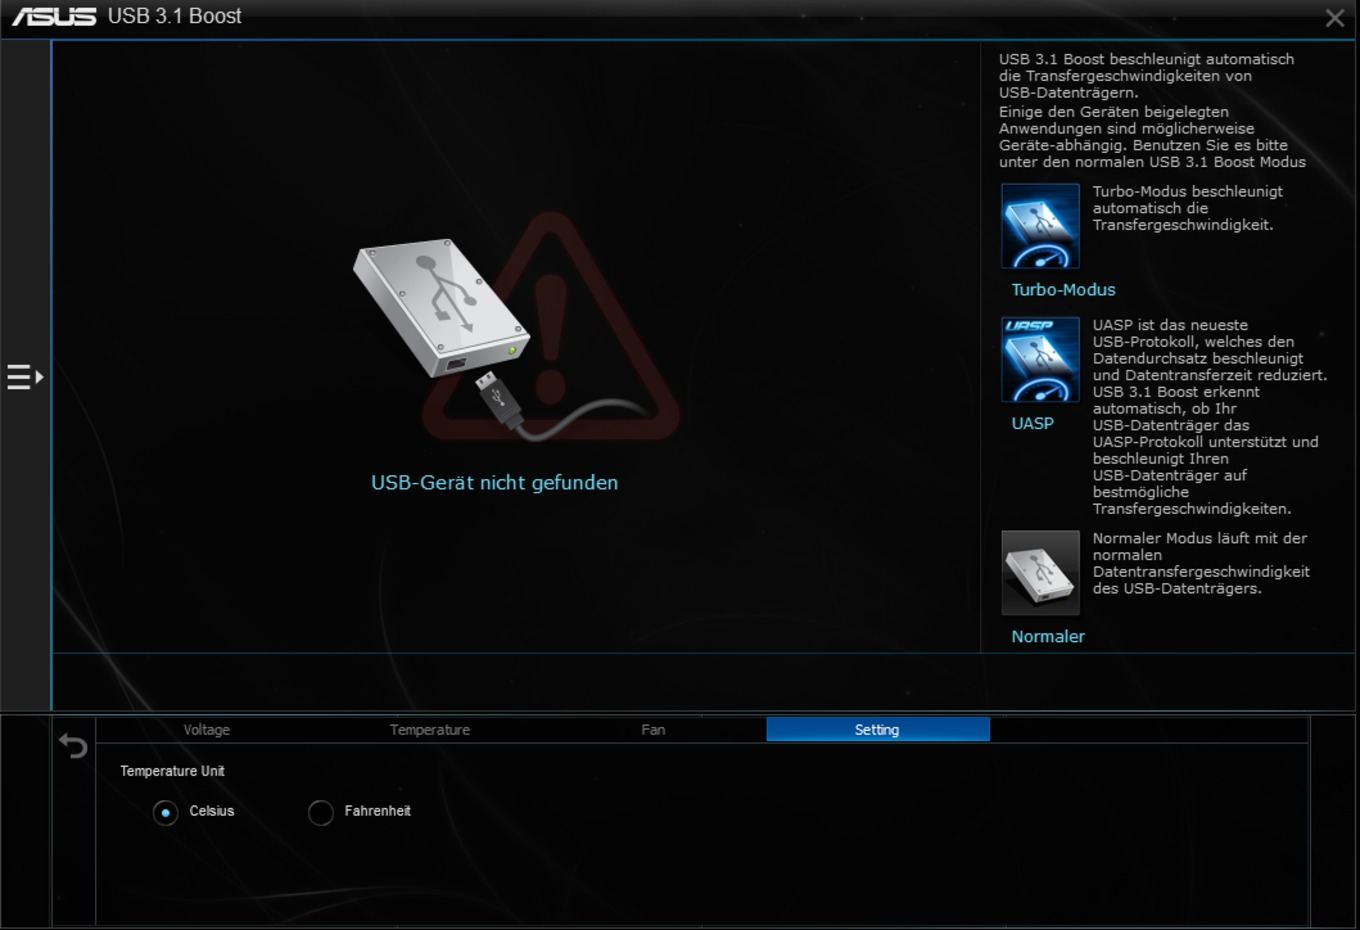Click the Normaler label
Screen dimensions: 1360x930
[1047, 637]
